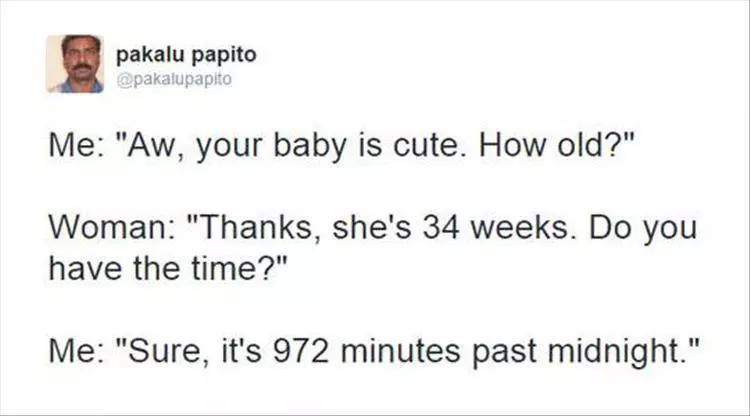
Task: Select the word "your" in first line
Action: (x=229, y=147)
